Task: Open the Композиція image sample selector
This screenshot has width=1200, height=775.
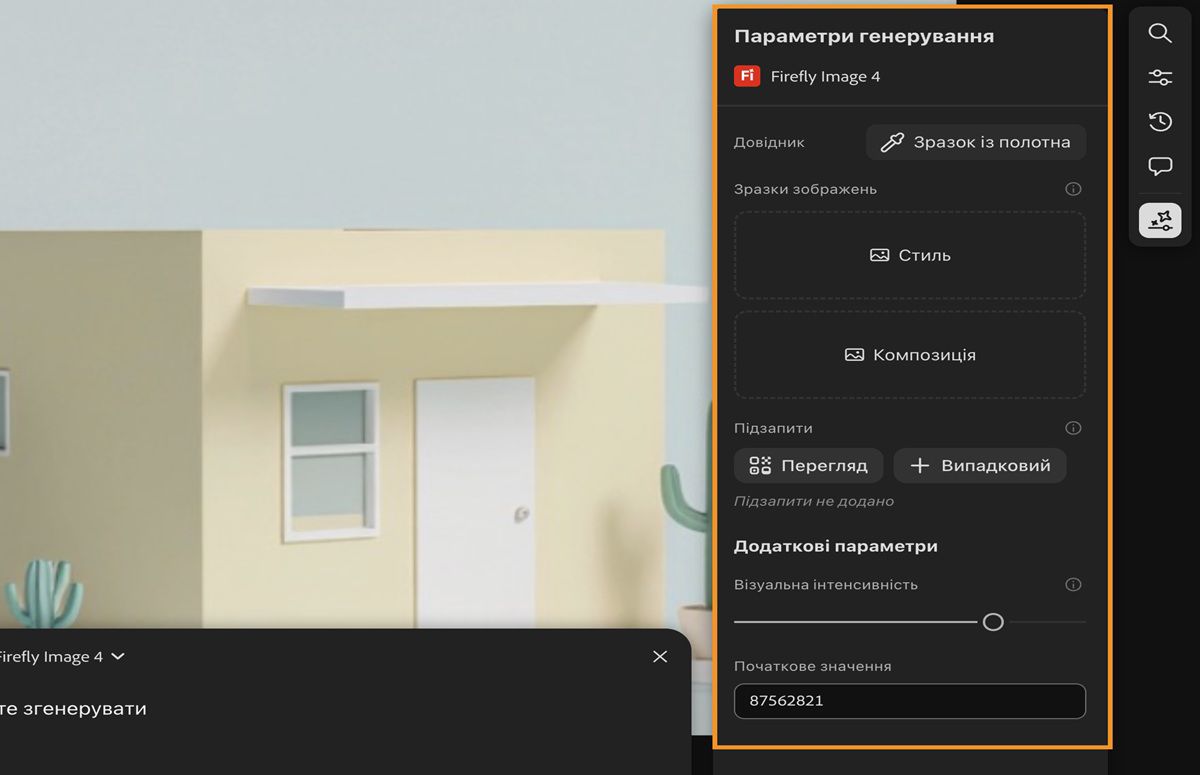Action: (x=909, y=354)
